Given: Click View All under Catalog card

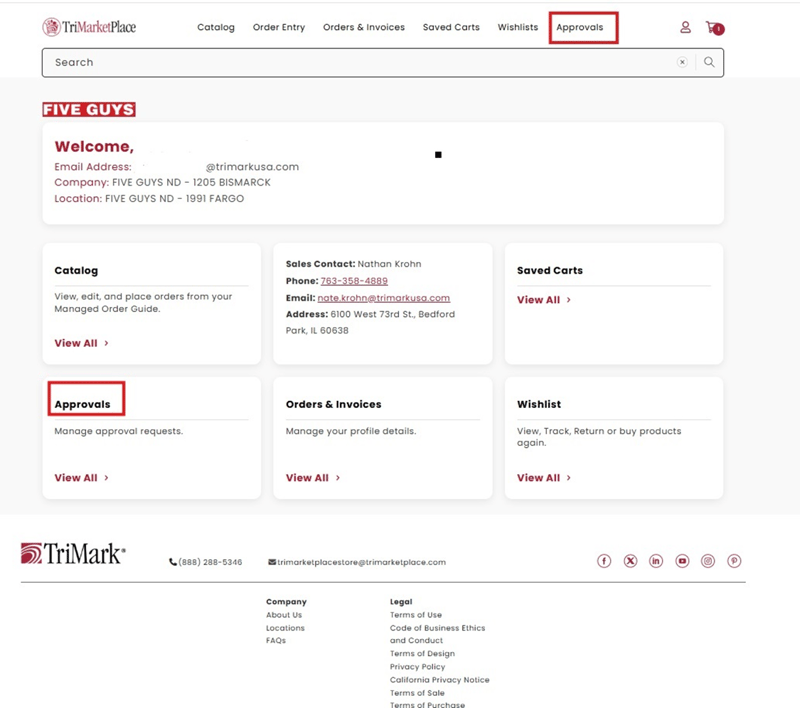Looking at the screenshot, I should pos(81,343).
